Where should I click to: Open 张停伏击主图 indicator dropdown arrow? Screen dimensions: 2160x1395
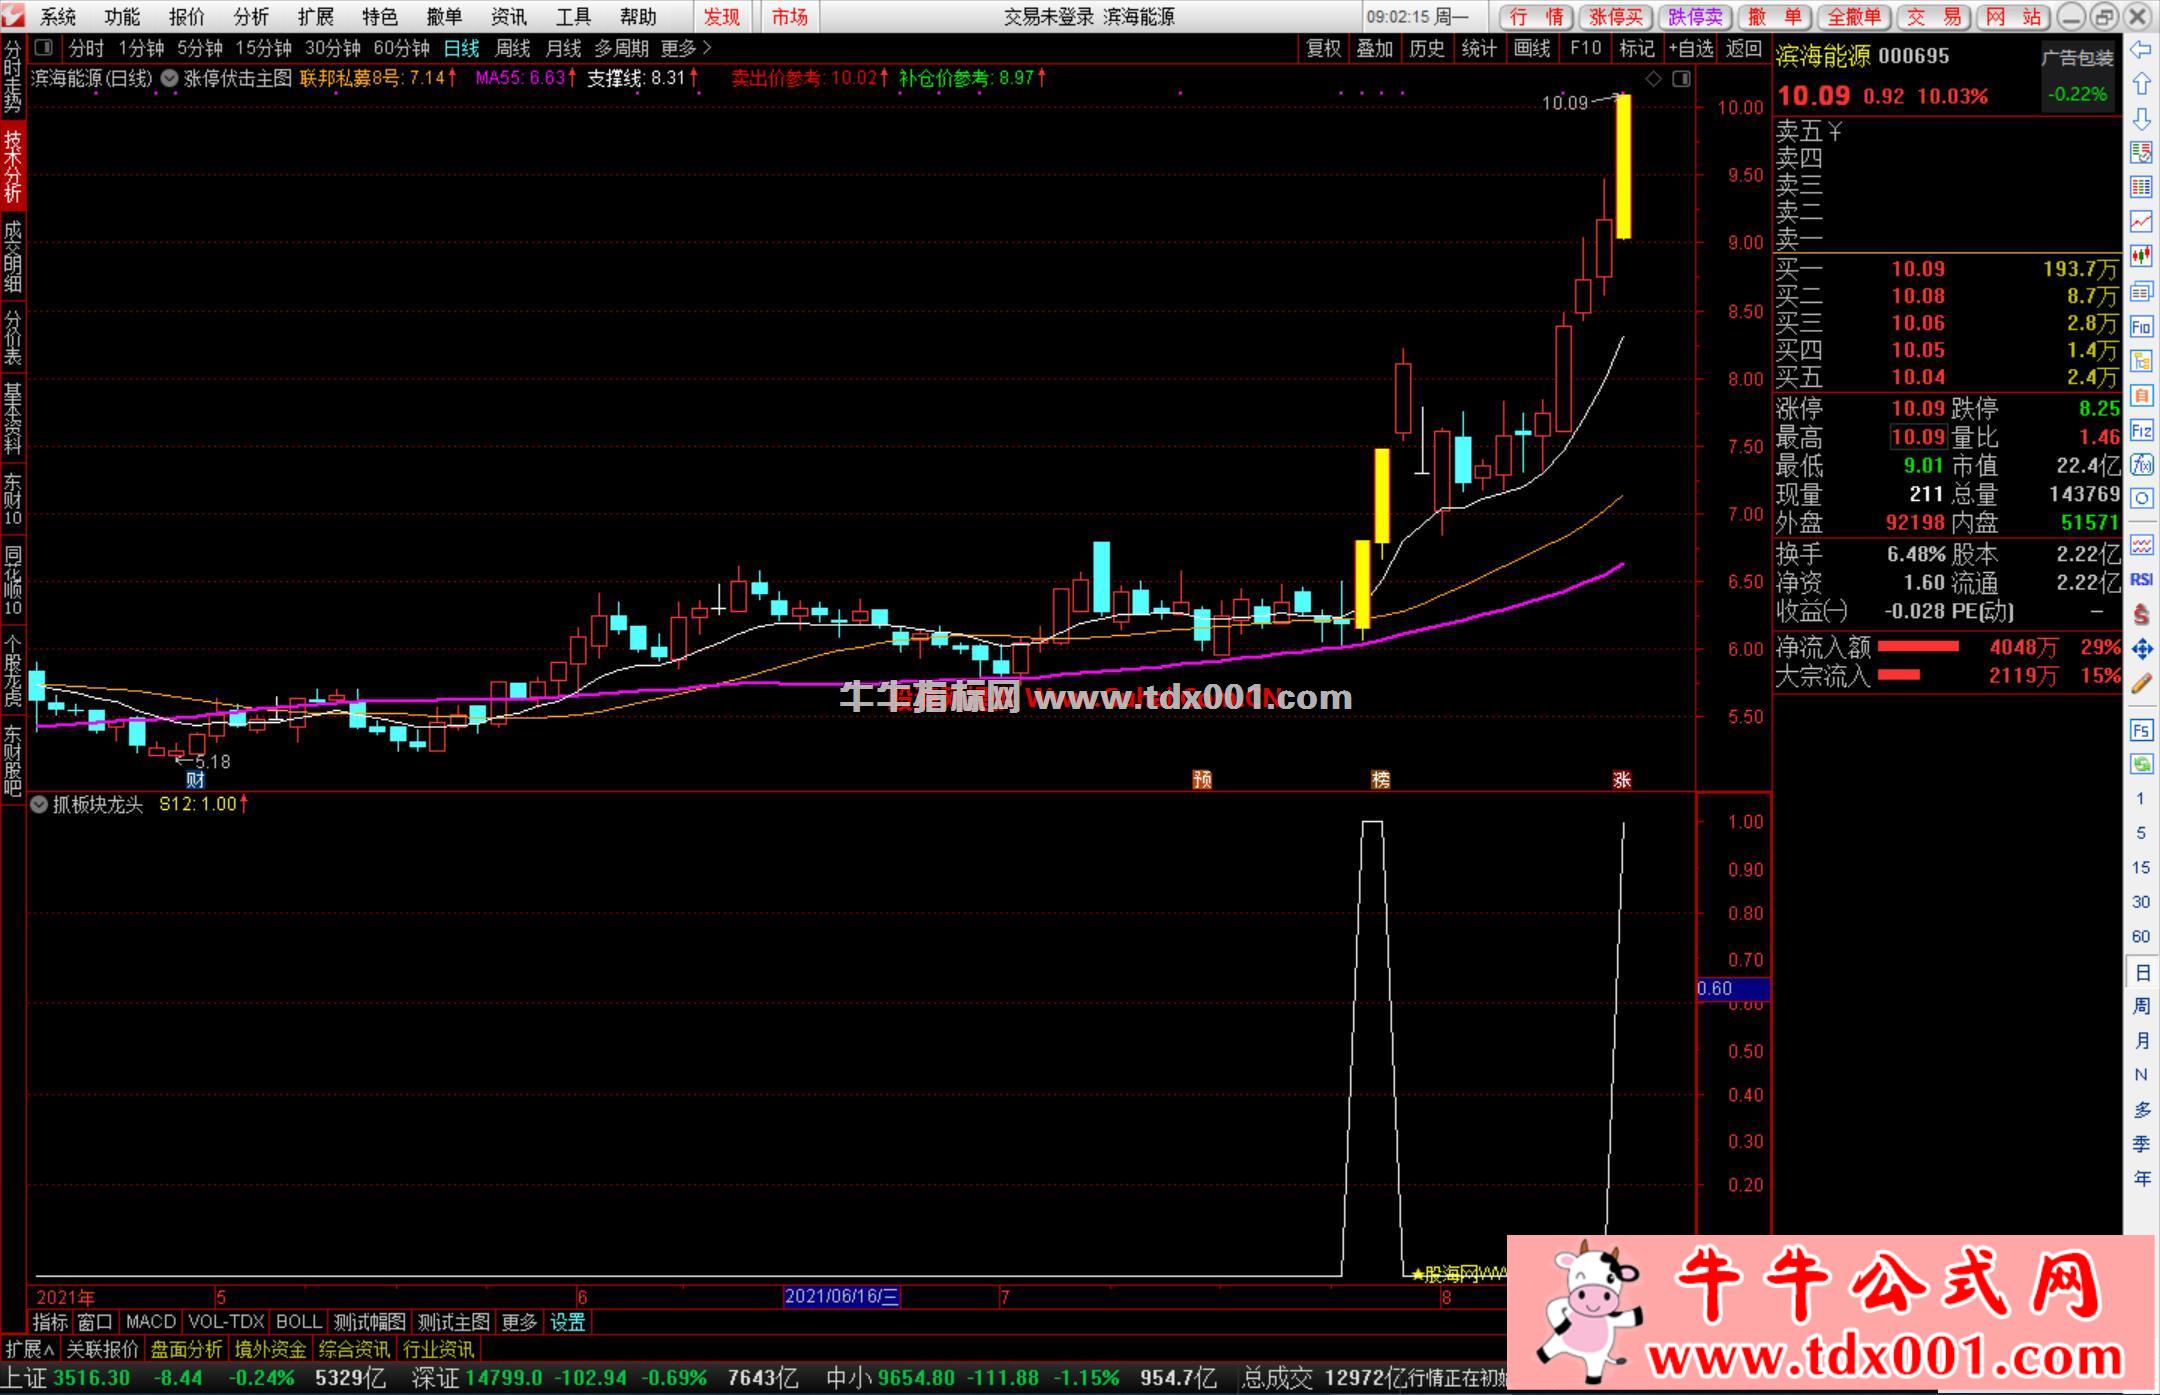(169, 78)
